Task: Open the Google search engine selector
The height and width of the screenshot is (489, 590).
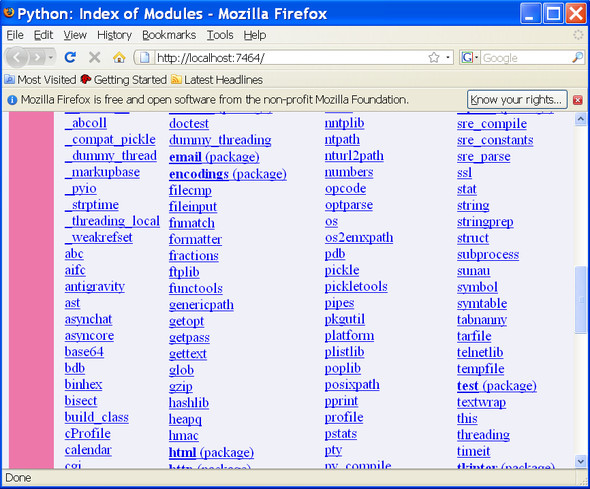Action: pyautogui.click(x=469, y=58)
